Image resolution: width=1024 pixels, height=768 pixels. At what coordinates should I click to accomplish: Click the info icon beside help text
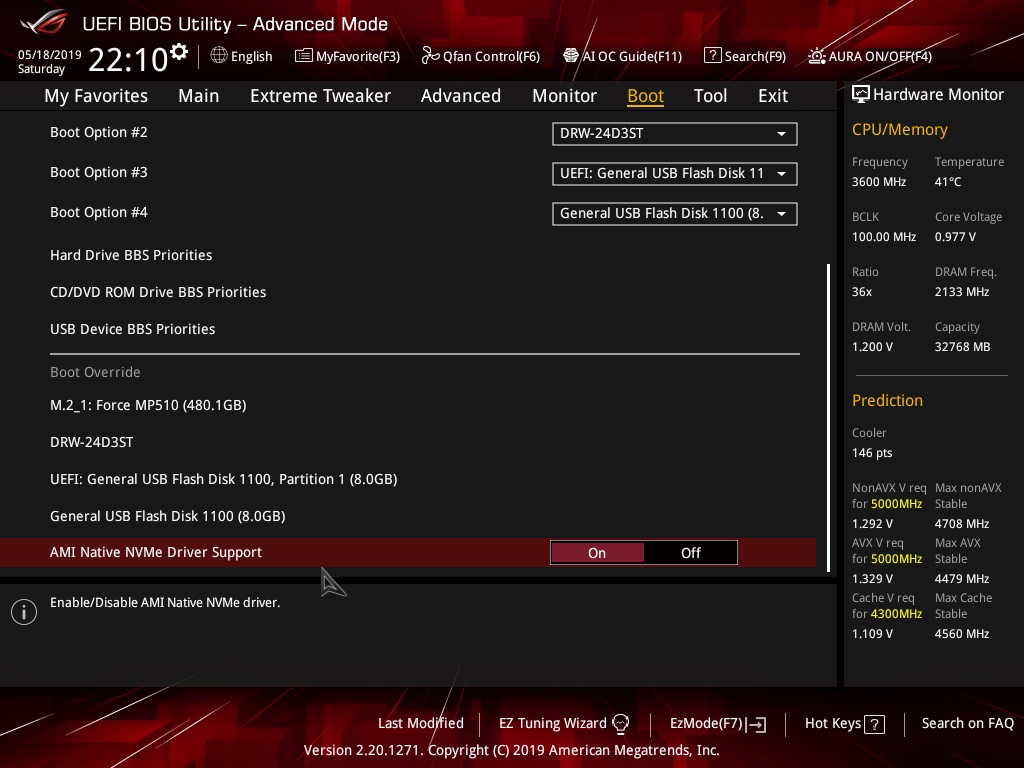[24, 612]
